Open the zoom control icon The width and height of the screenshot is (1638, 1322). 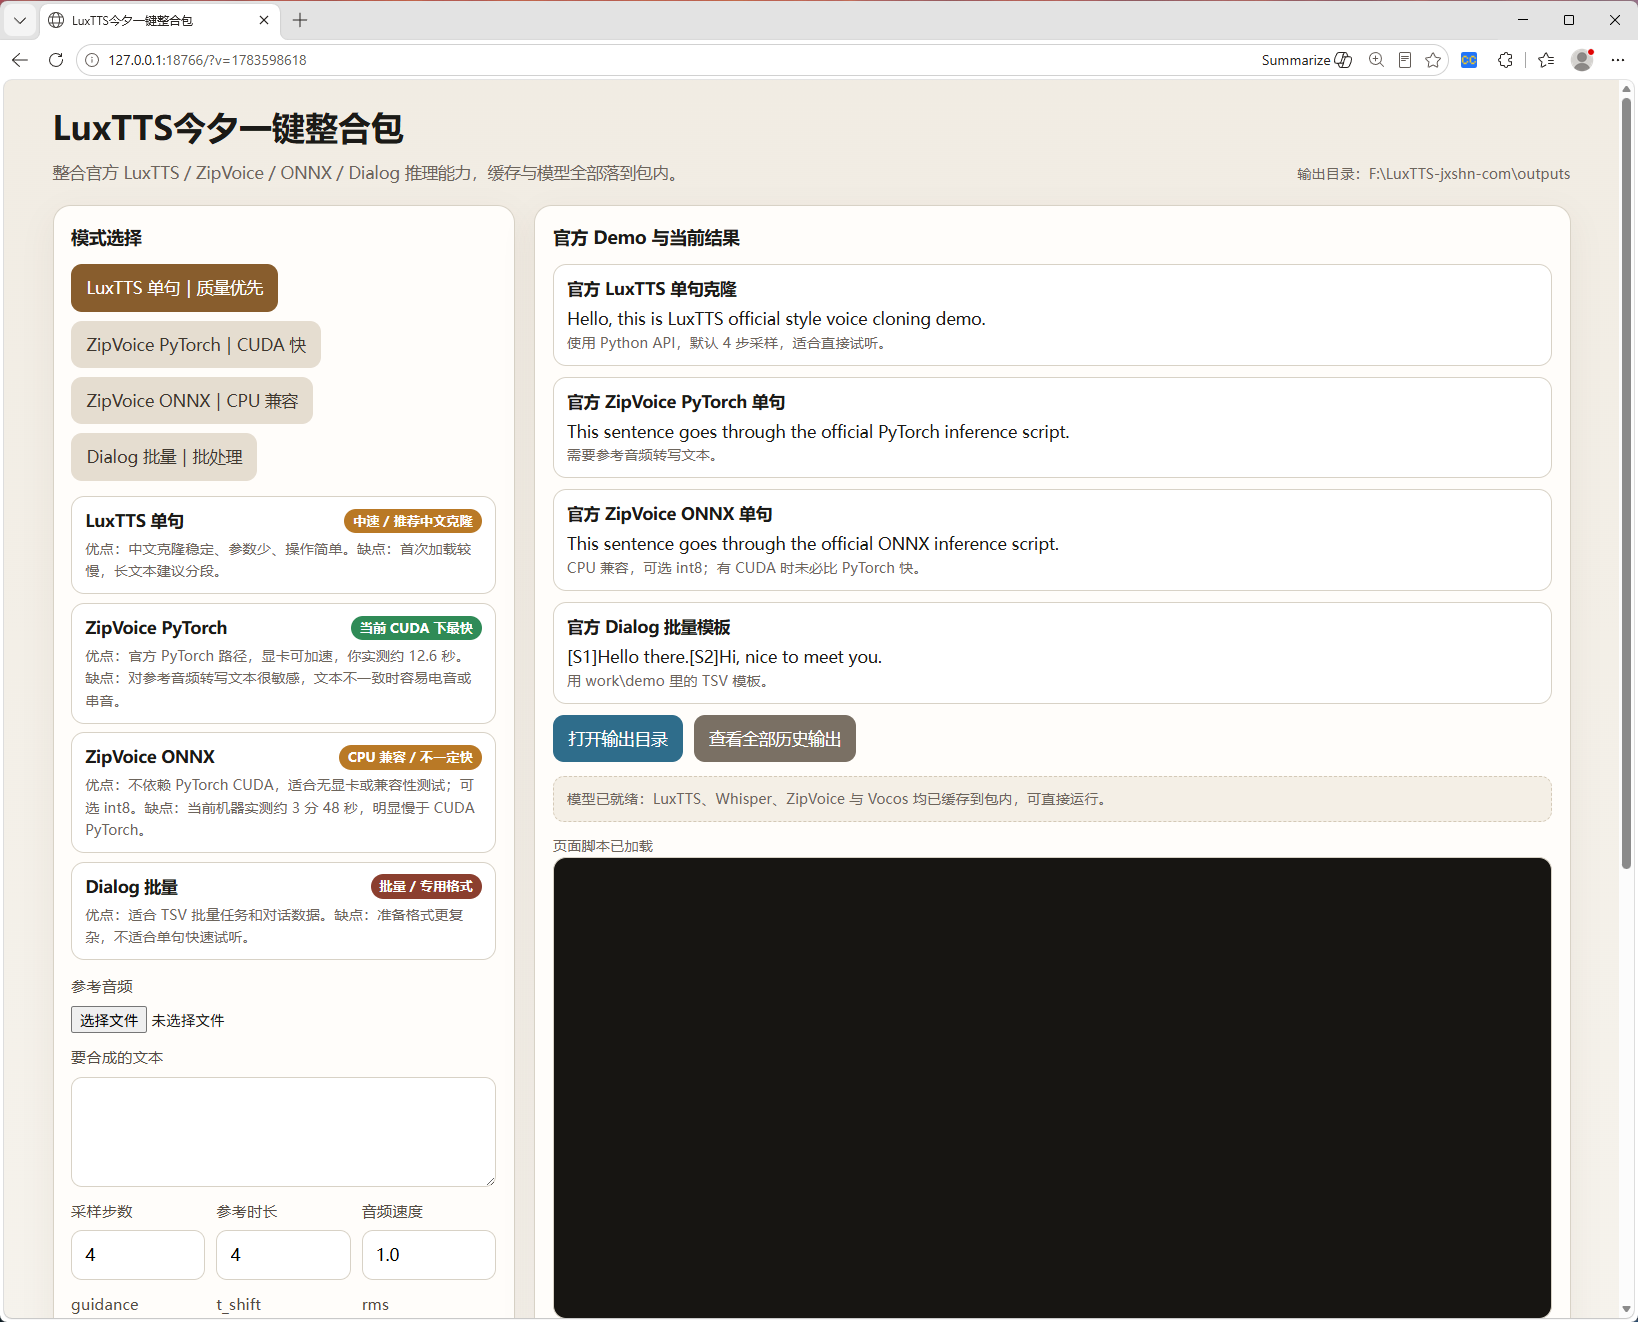1377,60
